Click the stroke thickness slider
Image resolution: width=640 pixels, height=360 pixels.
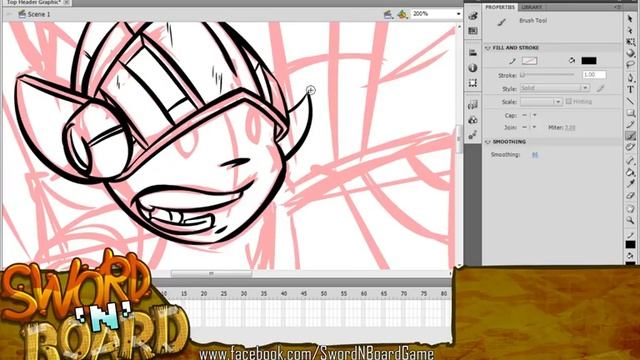click(547, 75)
